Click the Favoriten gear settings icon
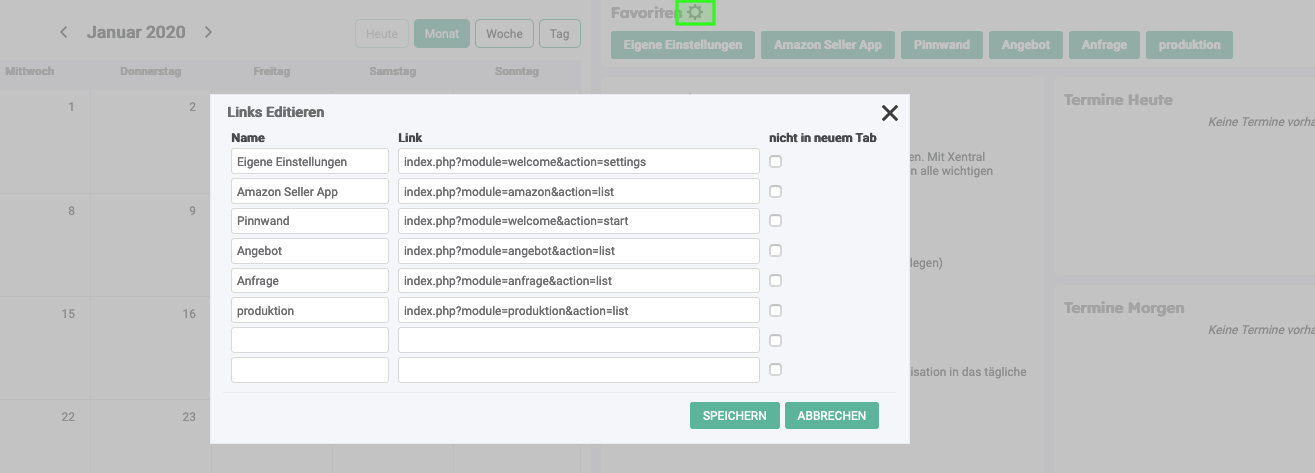Screen dimensions: 1315x473 point(695,13)
